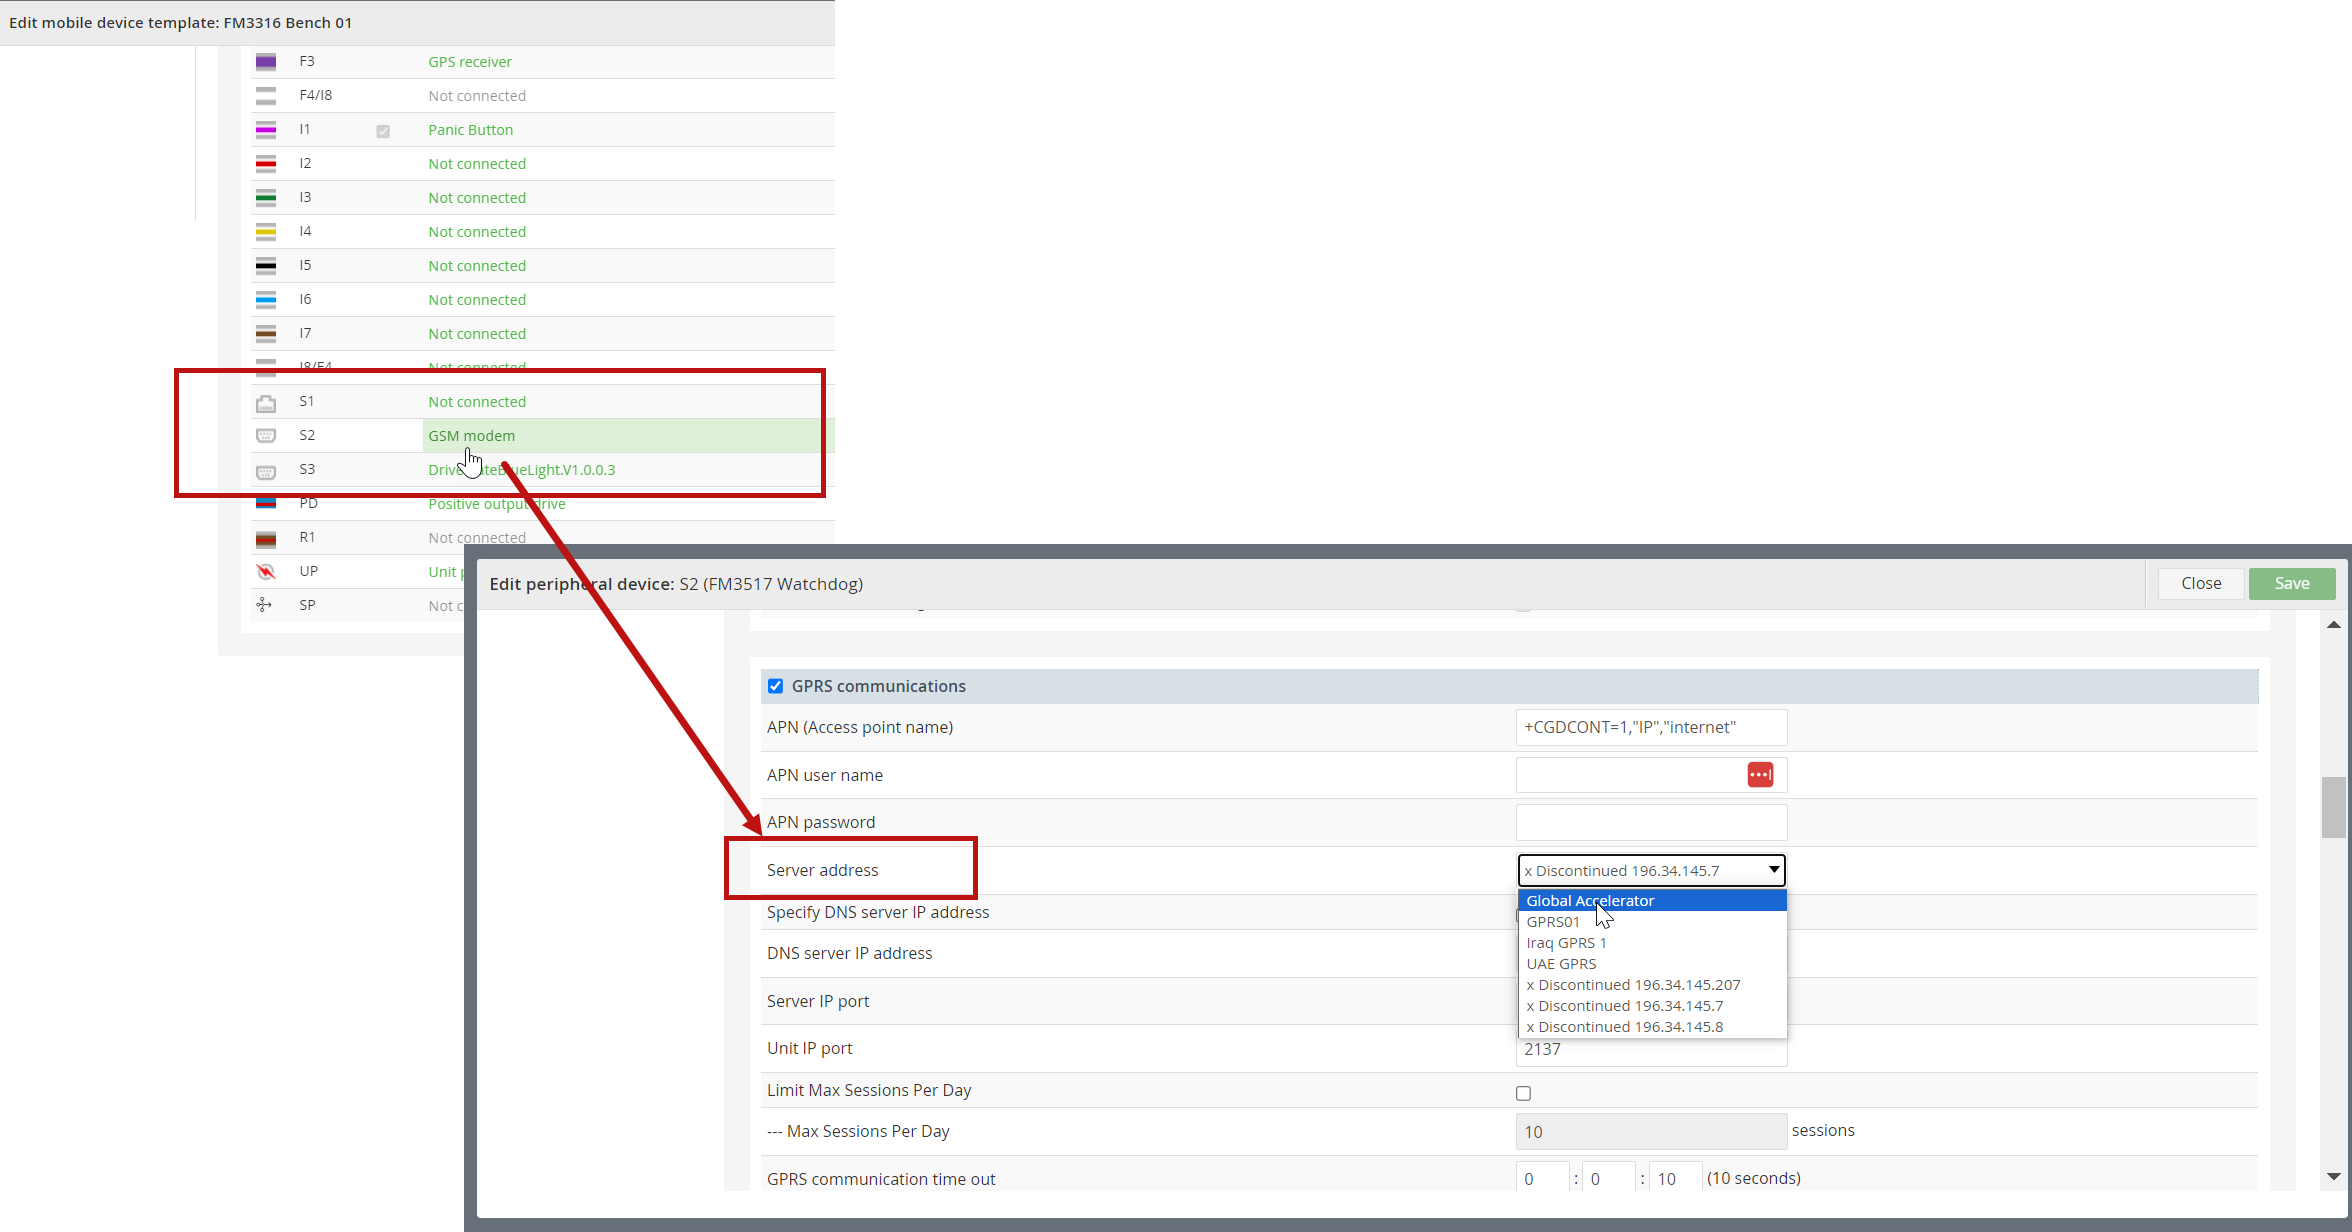This screenshot has height=1232, width=2352.
Task: Open Not connected link on I3
Action: click(x=477, y=198)
